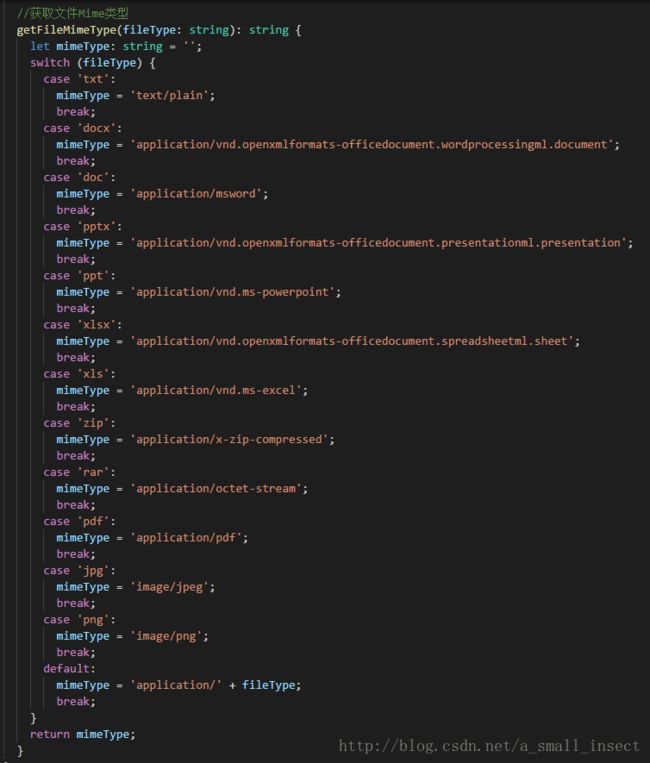Click the case 'png' label
Image resolution: width=650 pixels, height=763 pixels.
click(79, 619)
